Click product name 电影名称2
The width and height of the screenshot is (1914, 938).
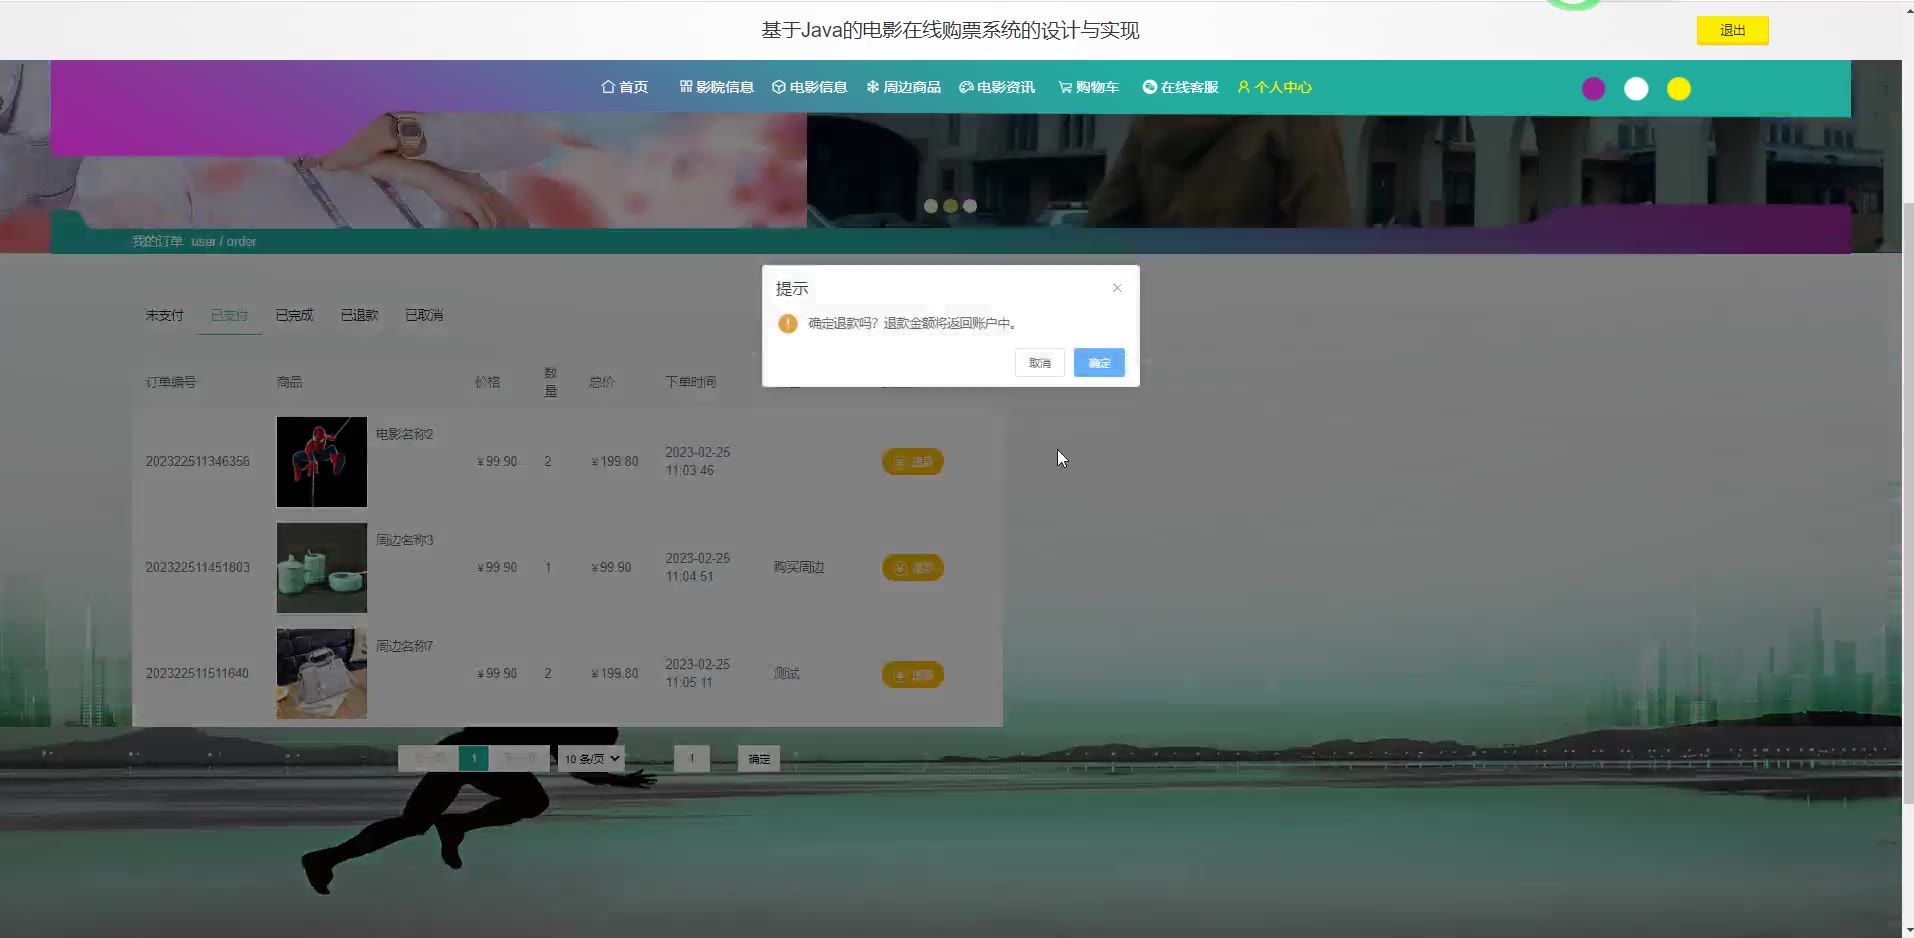coord(405,434)
